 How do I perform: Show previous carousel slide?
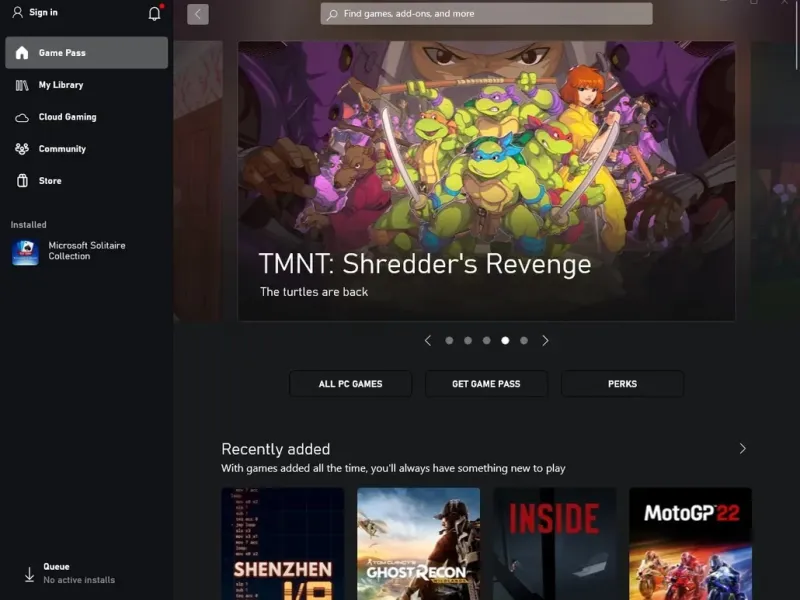click(428, 340)
